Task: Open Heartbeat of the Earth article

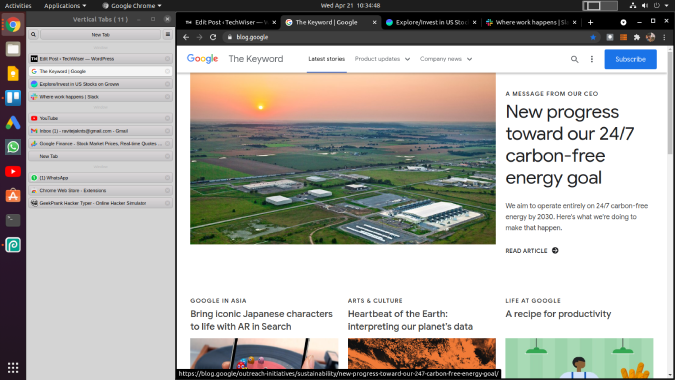Action: click(410, 320)
